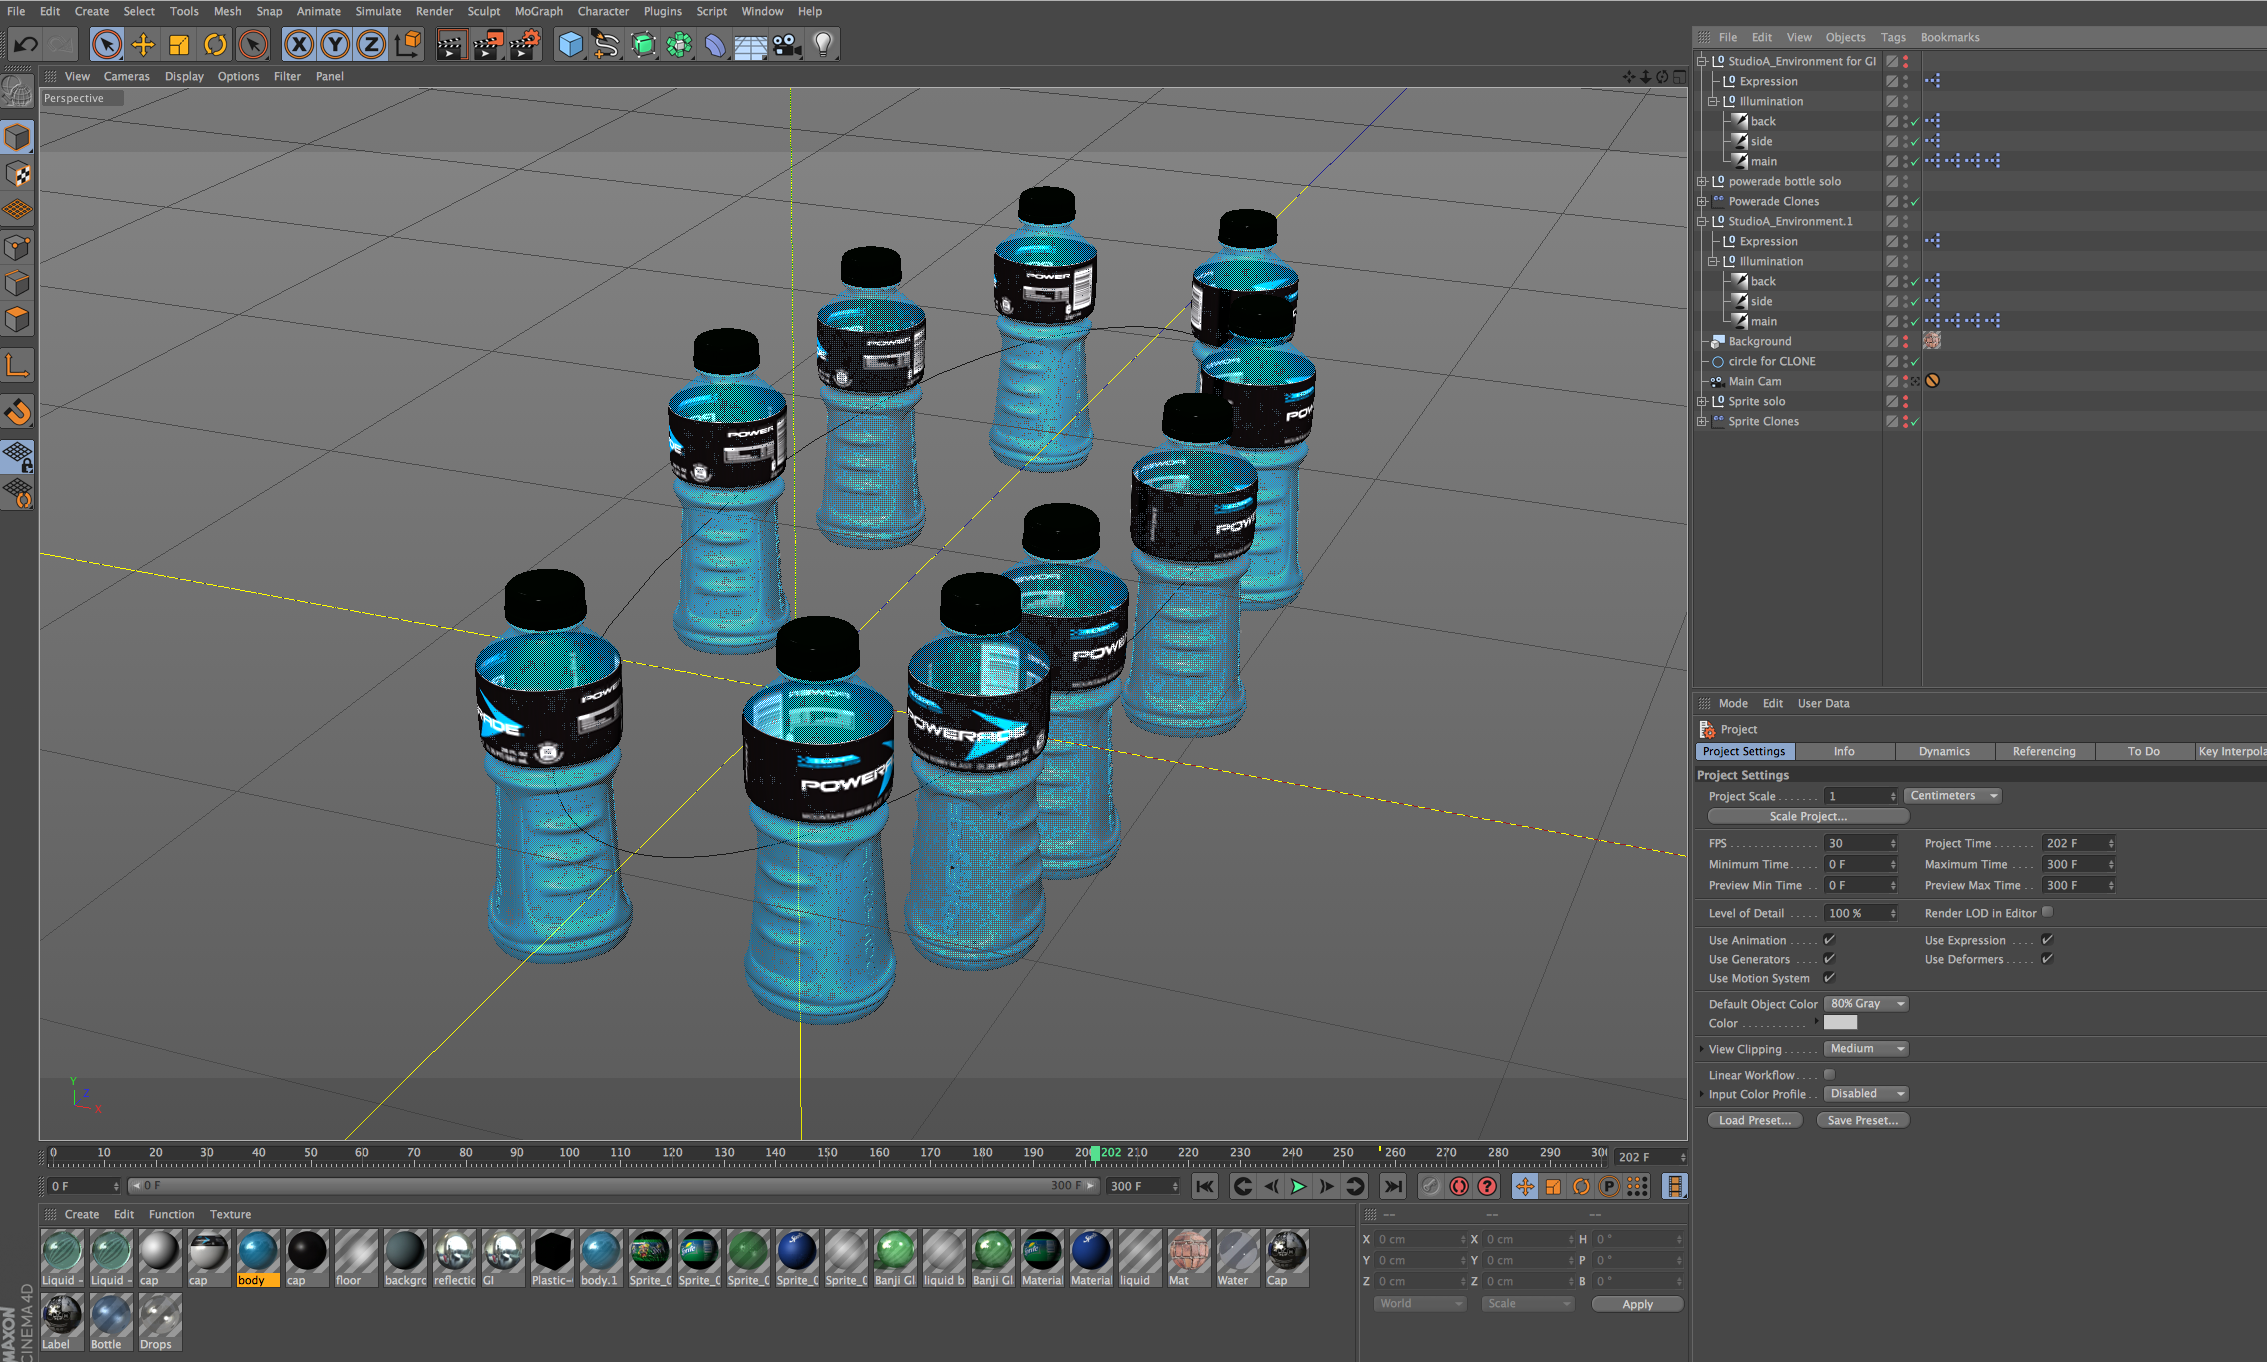Select the Rotate tool
Screen dimensions: 2267x1362
coord(215,44)
